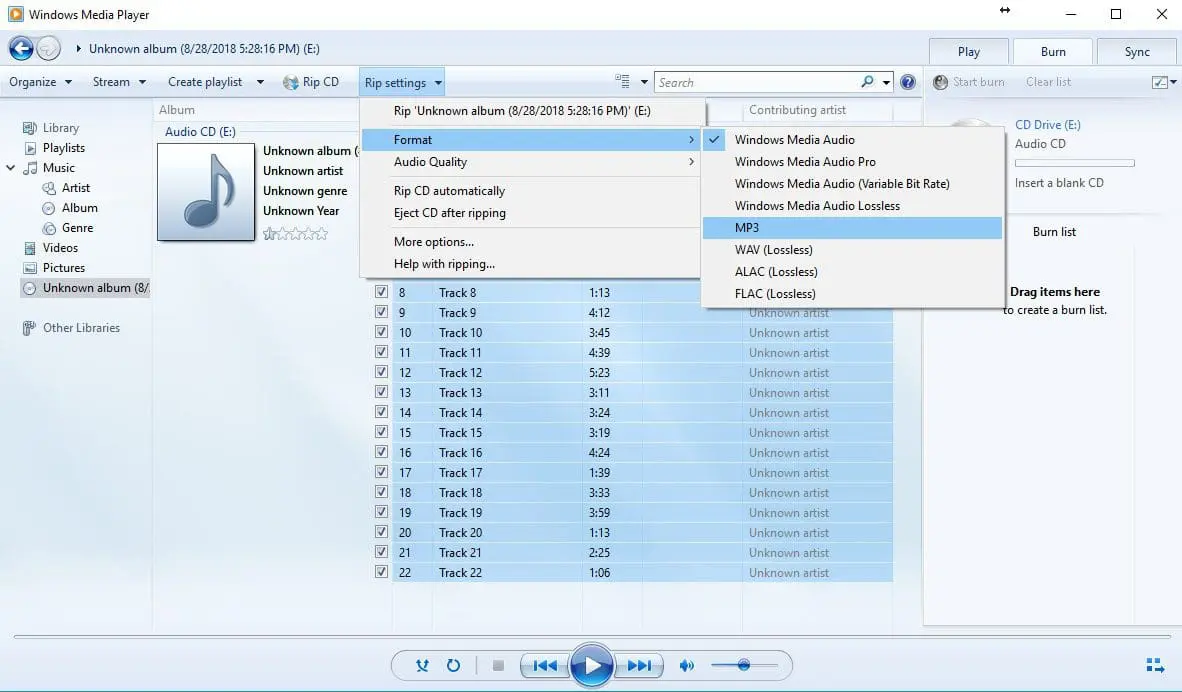
Task: Click the Next track button
Action: tap(639, 665)
